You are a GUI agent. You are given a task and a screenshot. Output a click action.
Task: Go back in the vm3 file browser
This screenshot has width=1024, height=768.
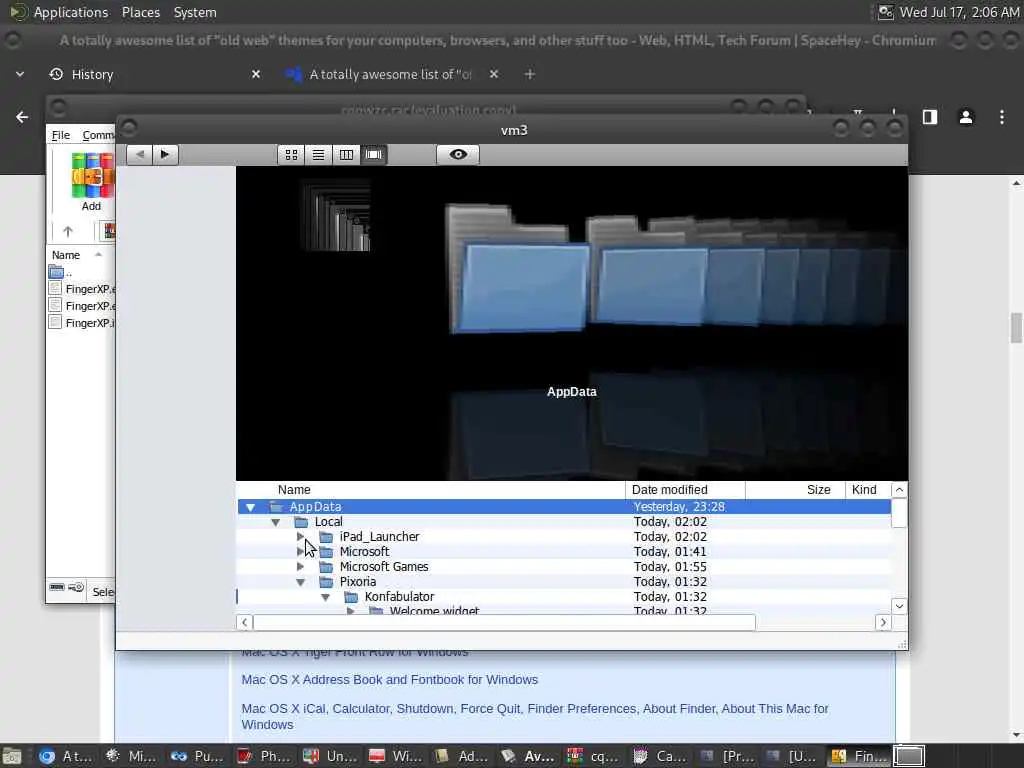coord(139,155)
